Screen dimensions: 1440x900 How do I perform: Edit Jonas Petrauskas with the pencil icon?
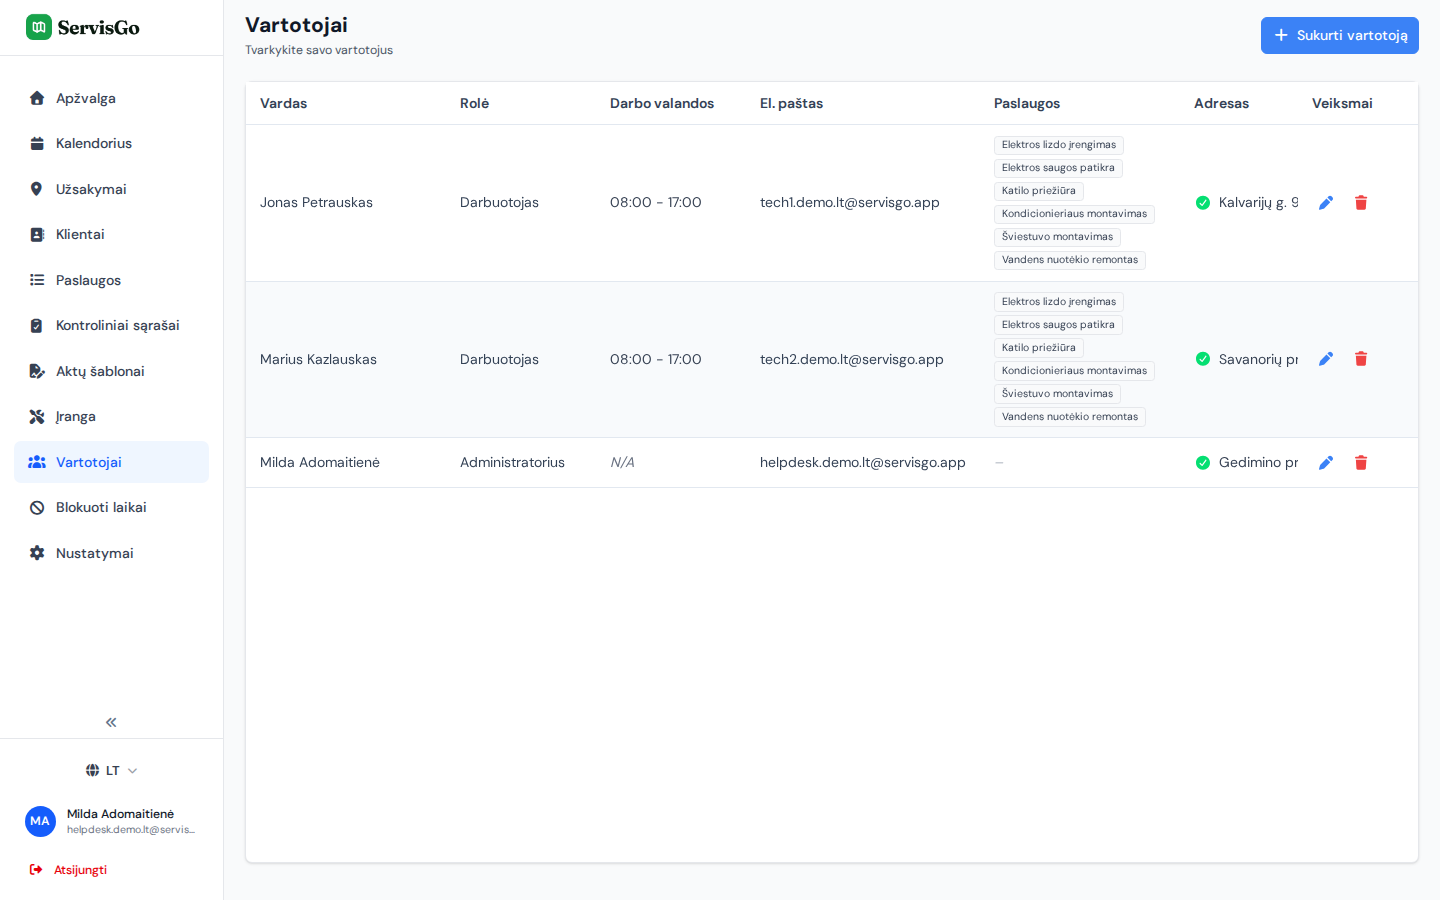pyautogui.click(x=1326, y=203)
